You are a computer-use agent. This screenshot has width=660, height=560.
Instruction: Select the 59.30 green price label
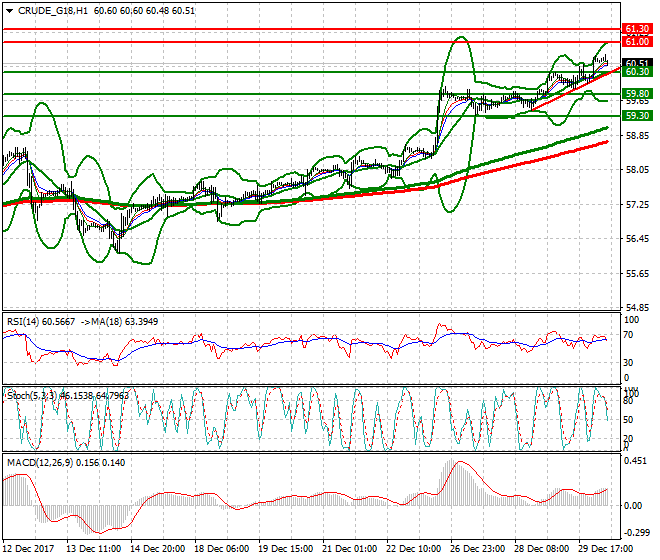(x=637, y=115)
